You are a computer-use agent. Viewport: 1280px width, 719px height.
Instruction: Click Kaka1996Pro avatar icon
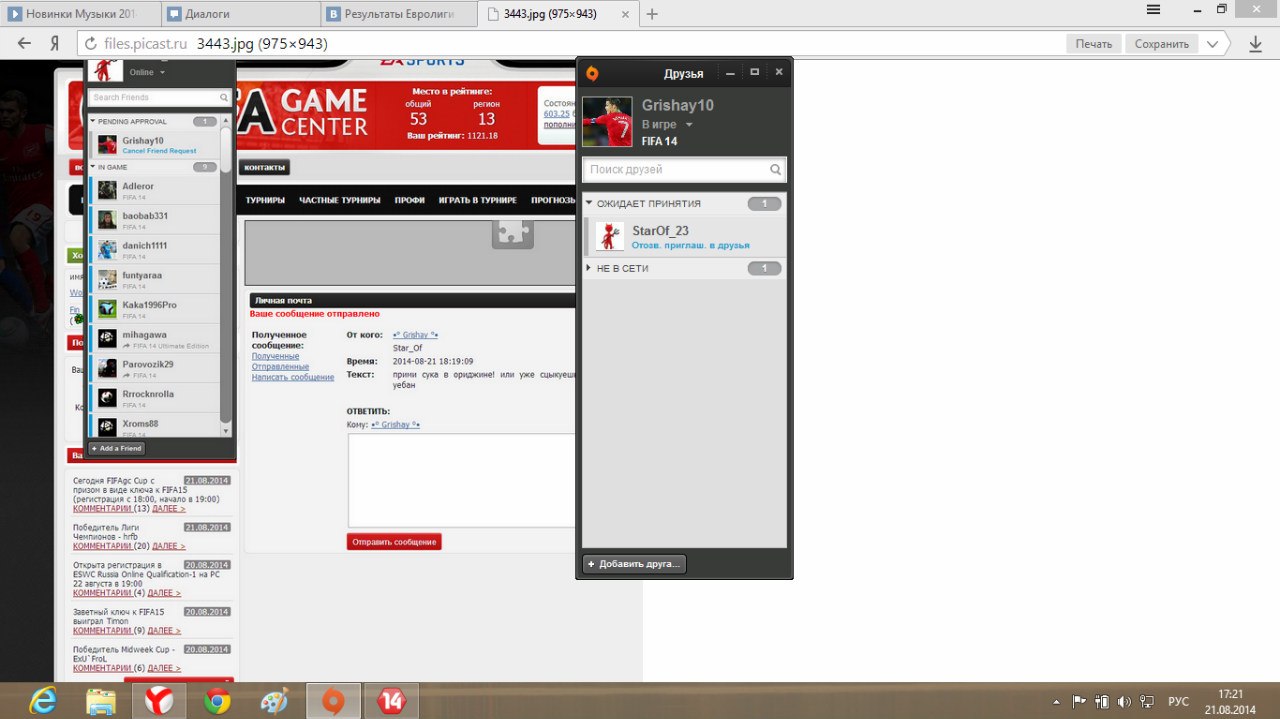click(x=107, y=309)
